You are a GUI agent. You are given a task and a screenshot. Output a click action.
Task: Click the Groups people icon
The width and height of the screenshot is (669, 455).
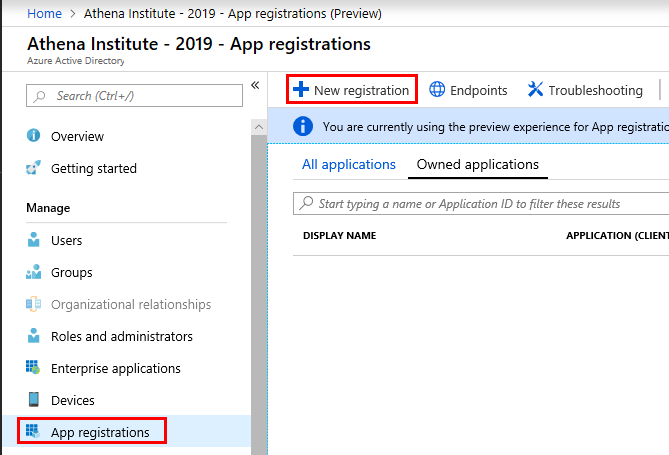pyautogui.click(x=33, y=272)
